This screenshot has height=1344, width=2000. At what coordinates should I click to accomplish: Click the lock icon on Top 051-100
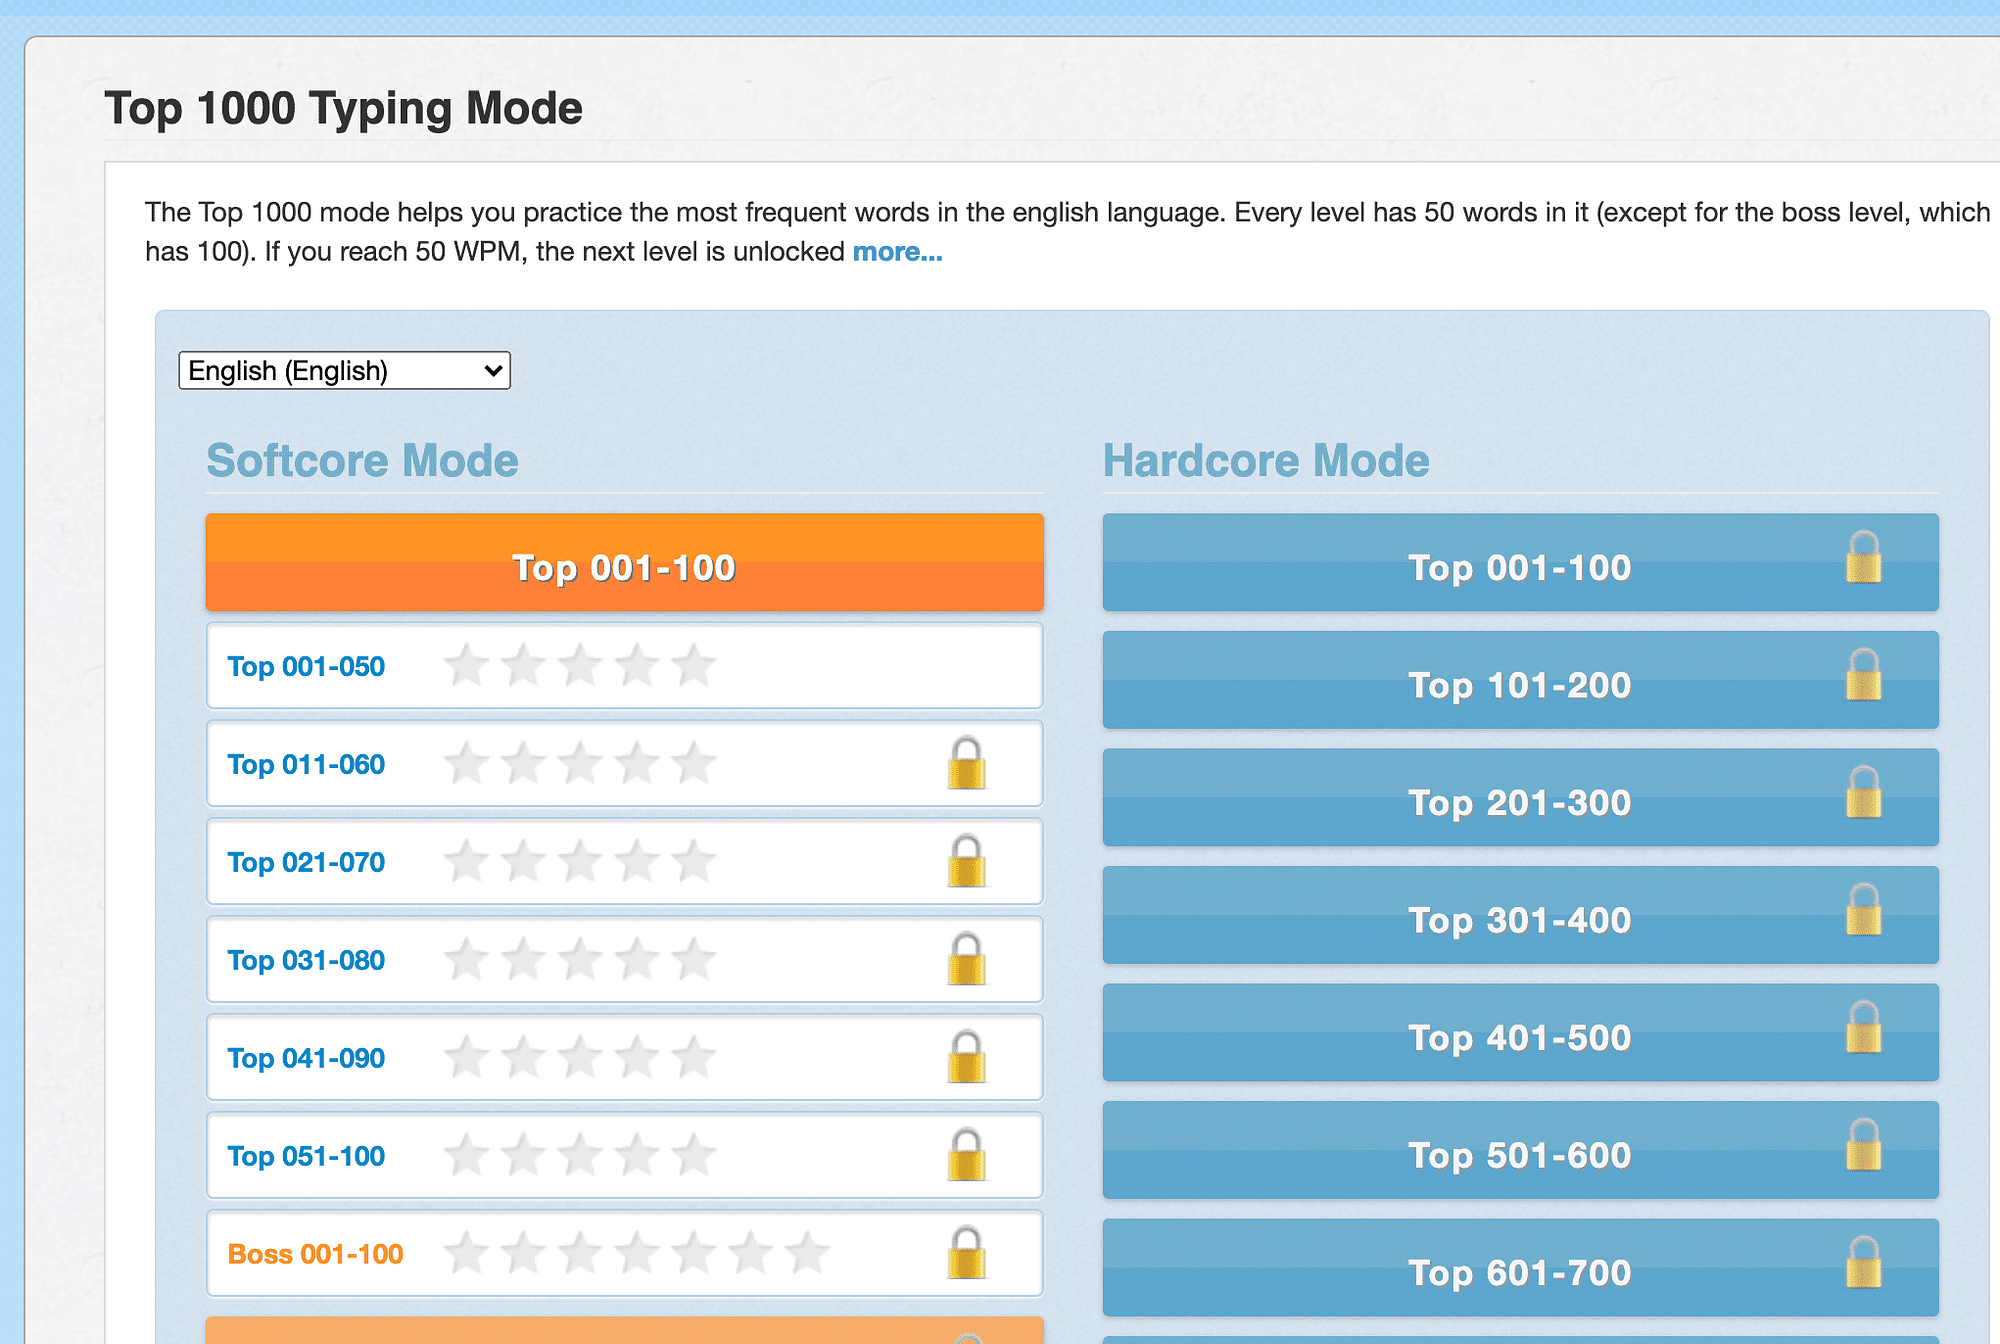966,1156
